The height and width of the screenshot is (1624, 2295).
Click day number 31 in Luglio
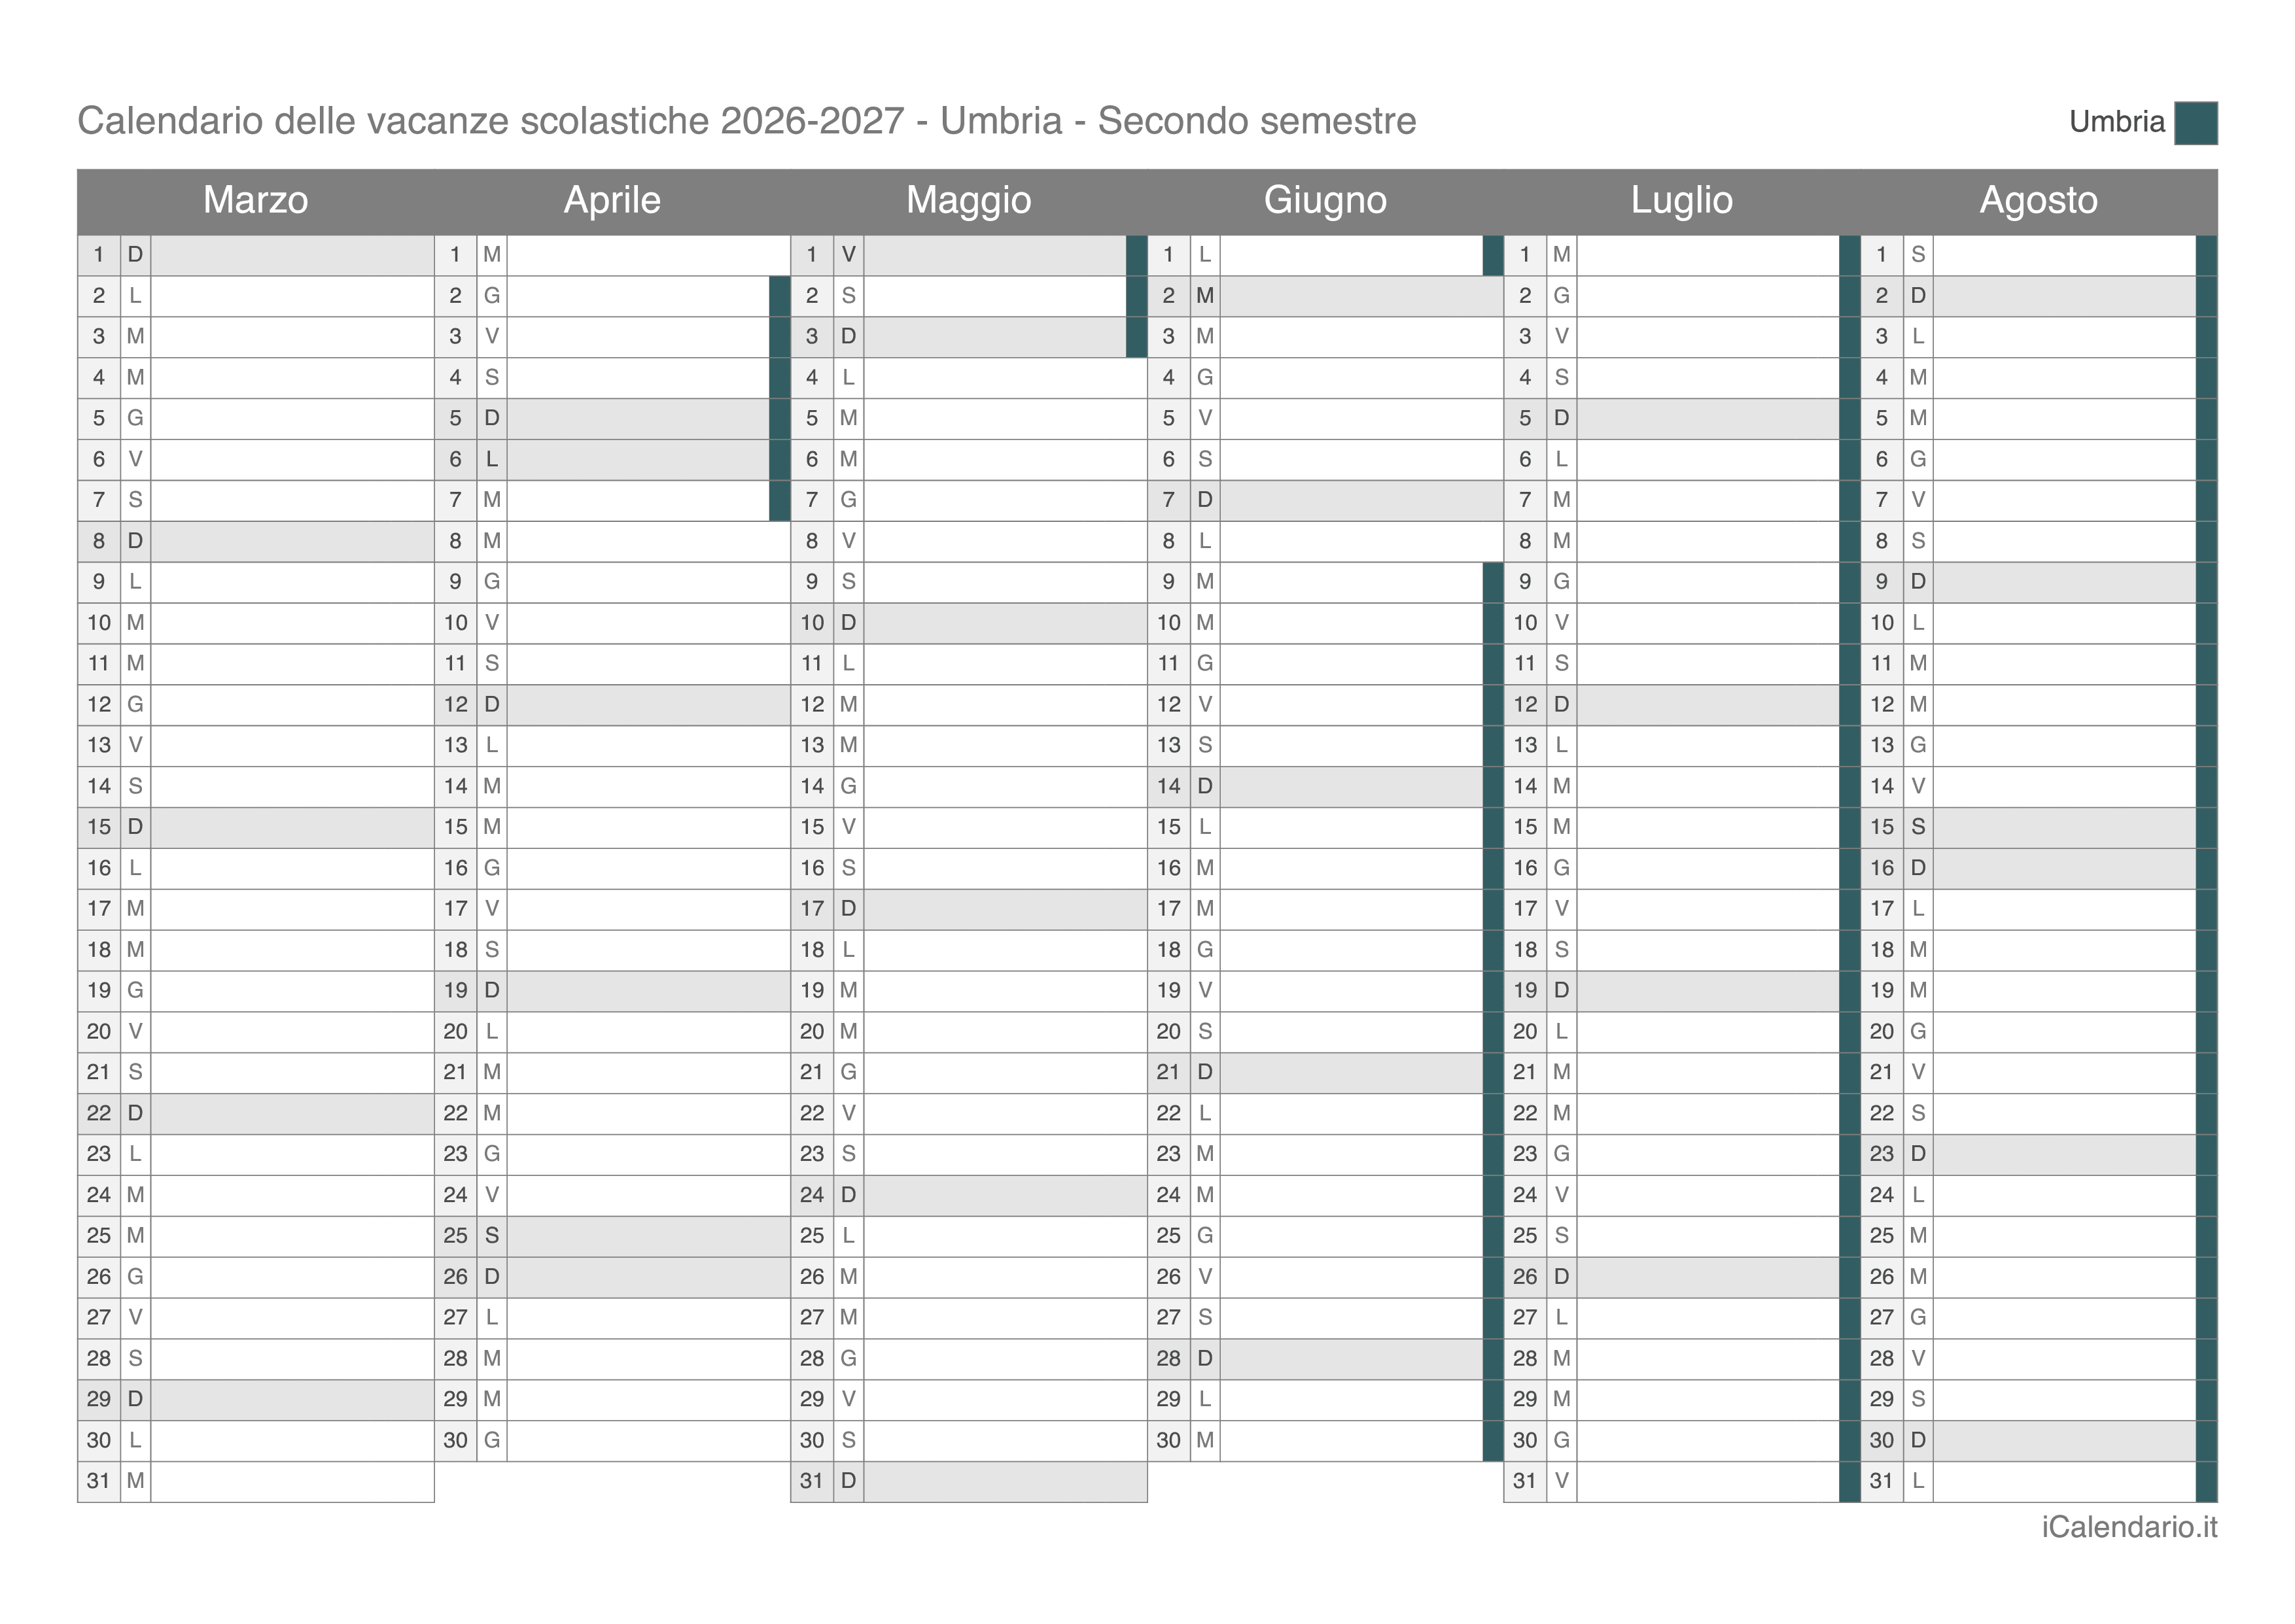click(x=1525, y=1481)
